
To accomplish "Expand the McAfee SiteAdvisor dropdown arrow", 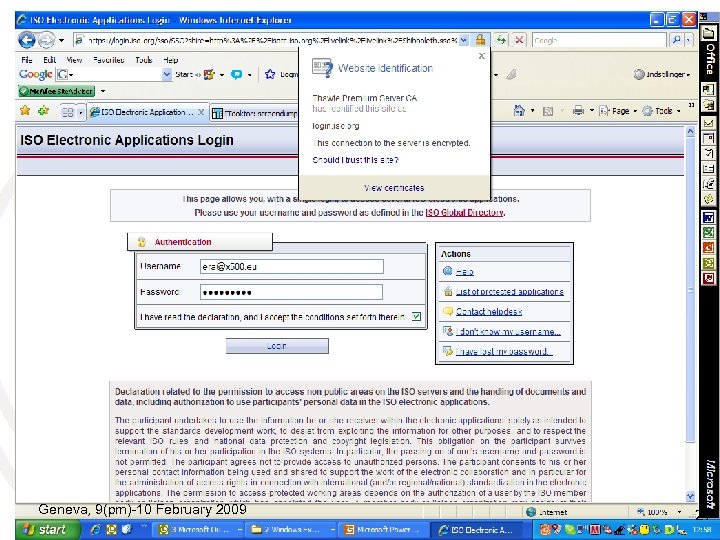I will click(103, 91).
